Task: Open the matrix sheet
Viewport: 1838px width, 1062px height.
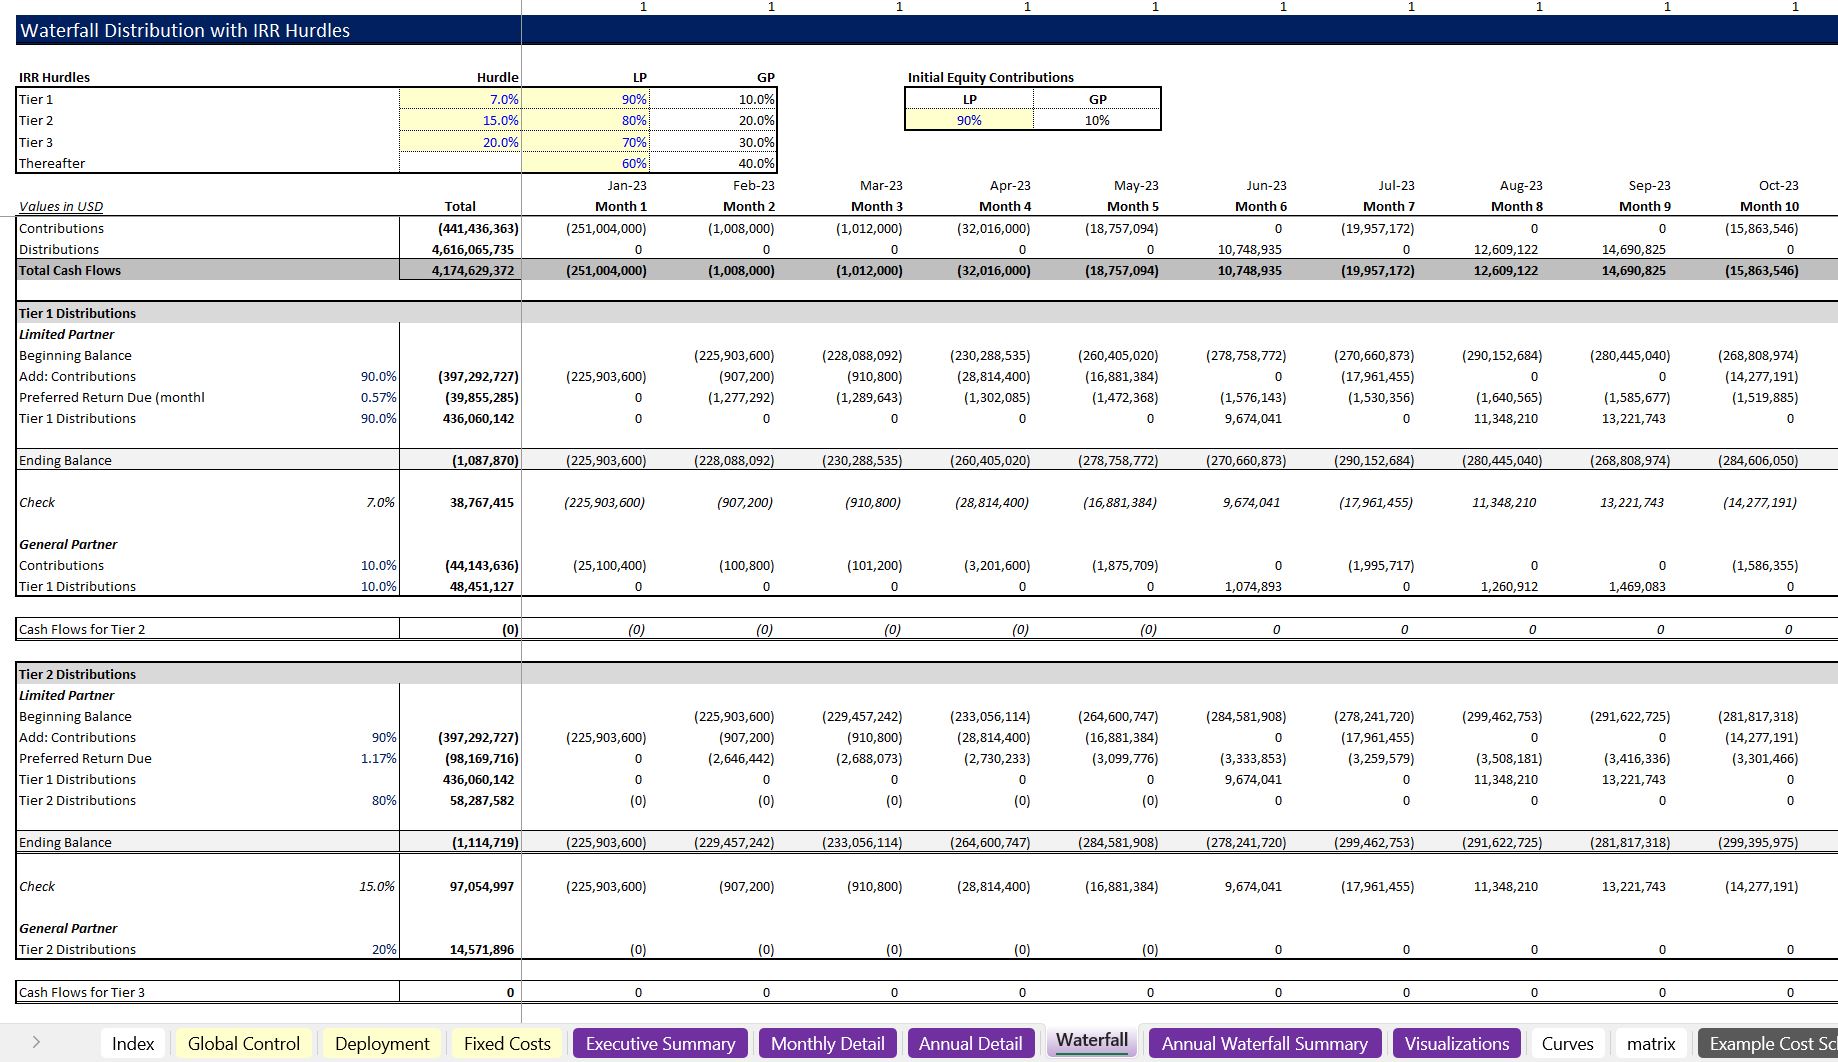Action: pos(1651,1043)
